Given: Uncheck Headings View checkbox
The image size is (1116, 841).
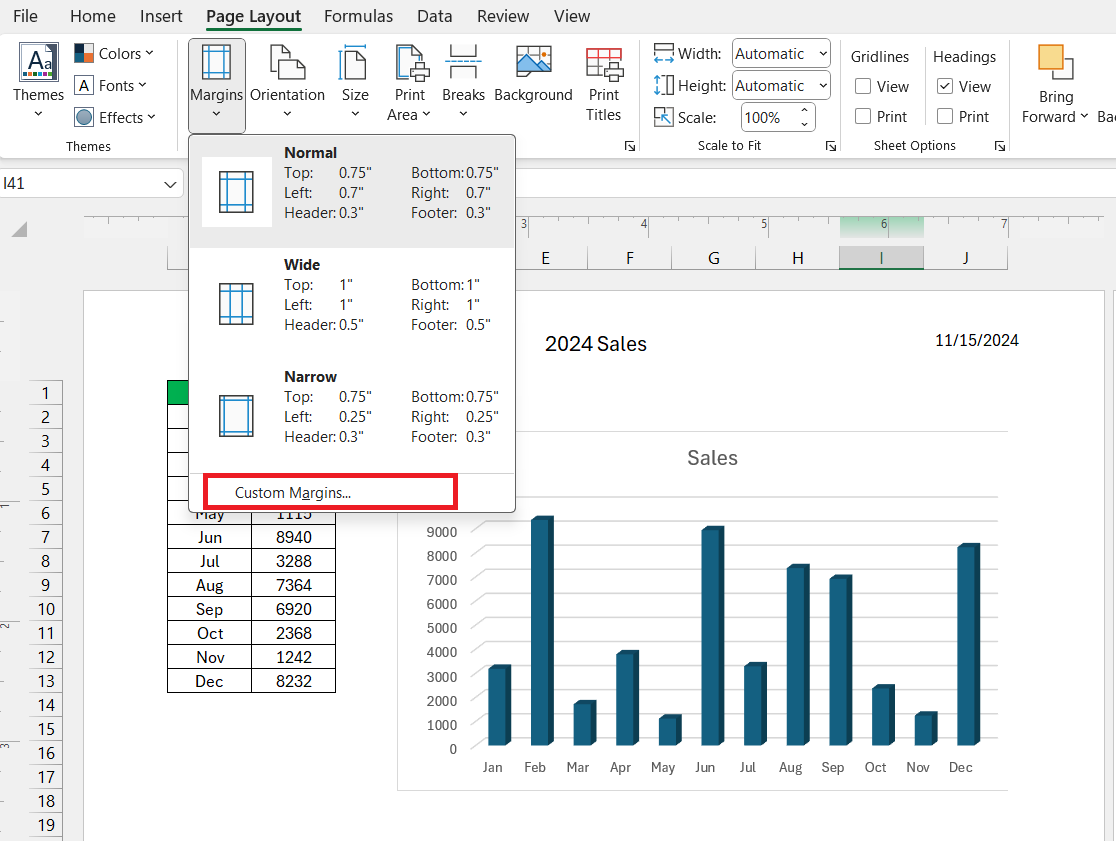Looking at the screenshot, I should click(944, 86).
